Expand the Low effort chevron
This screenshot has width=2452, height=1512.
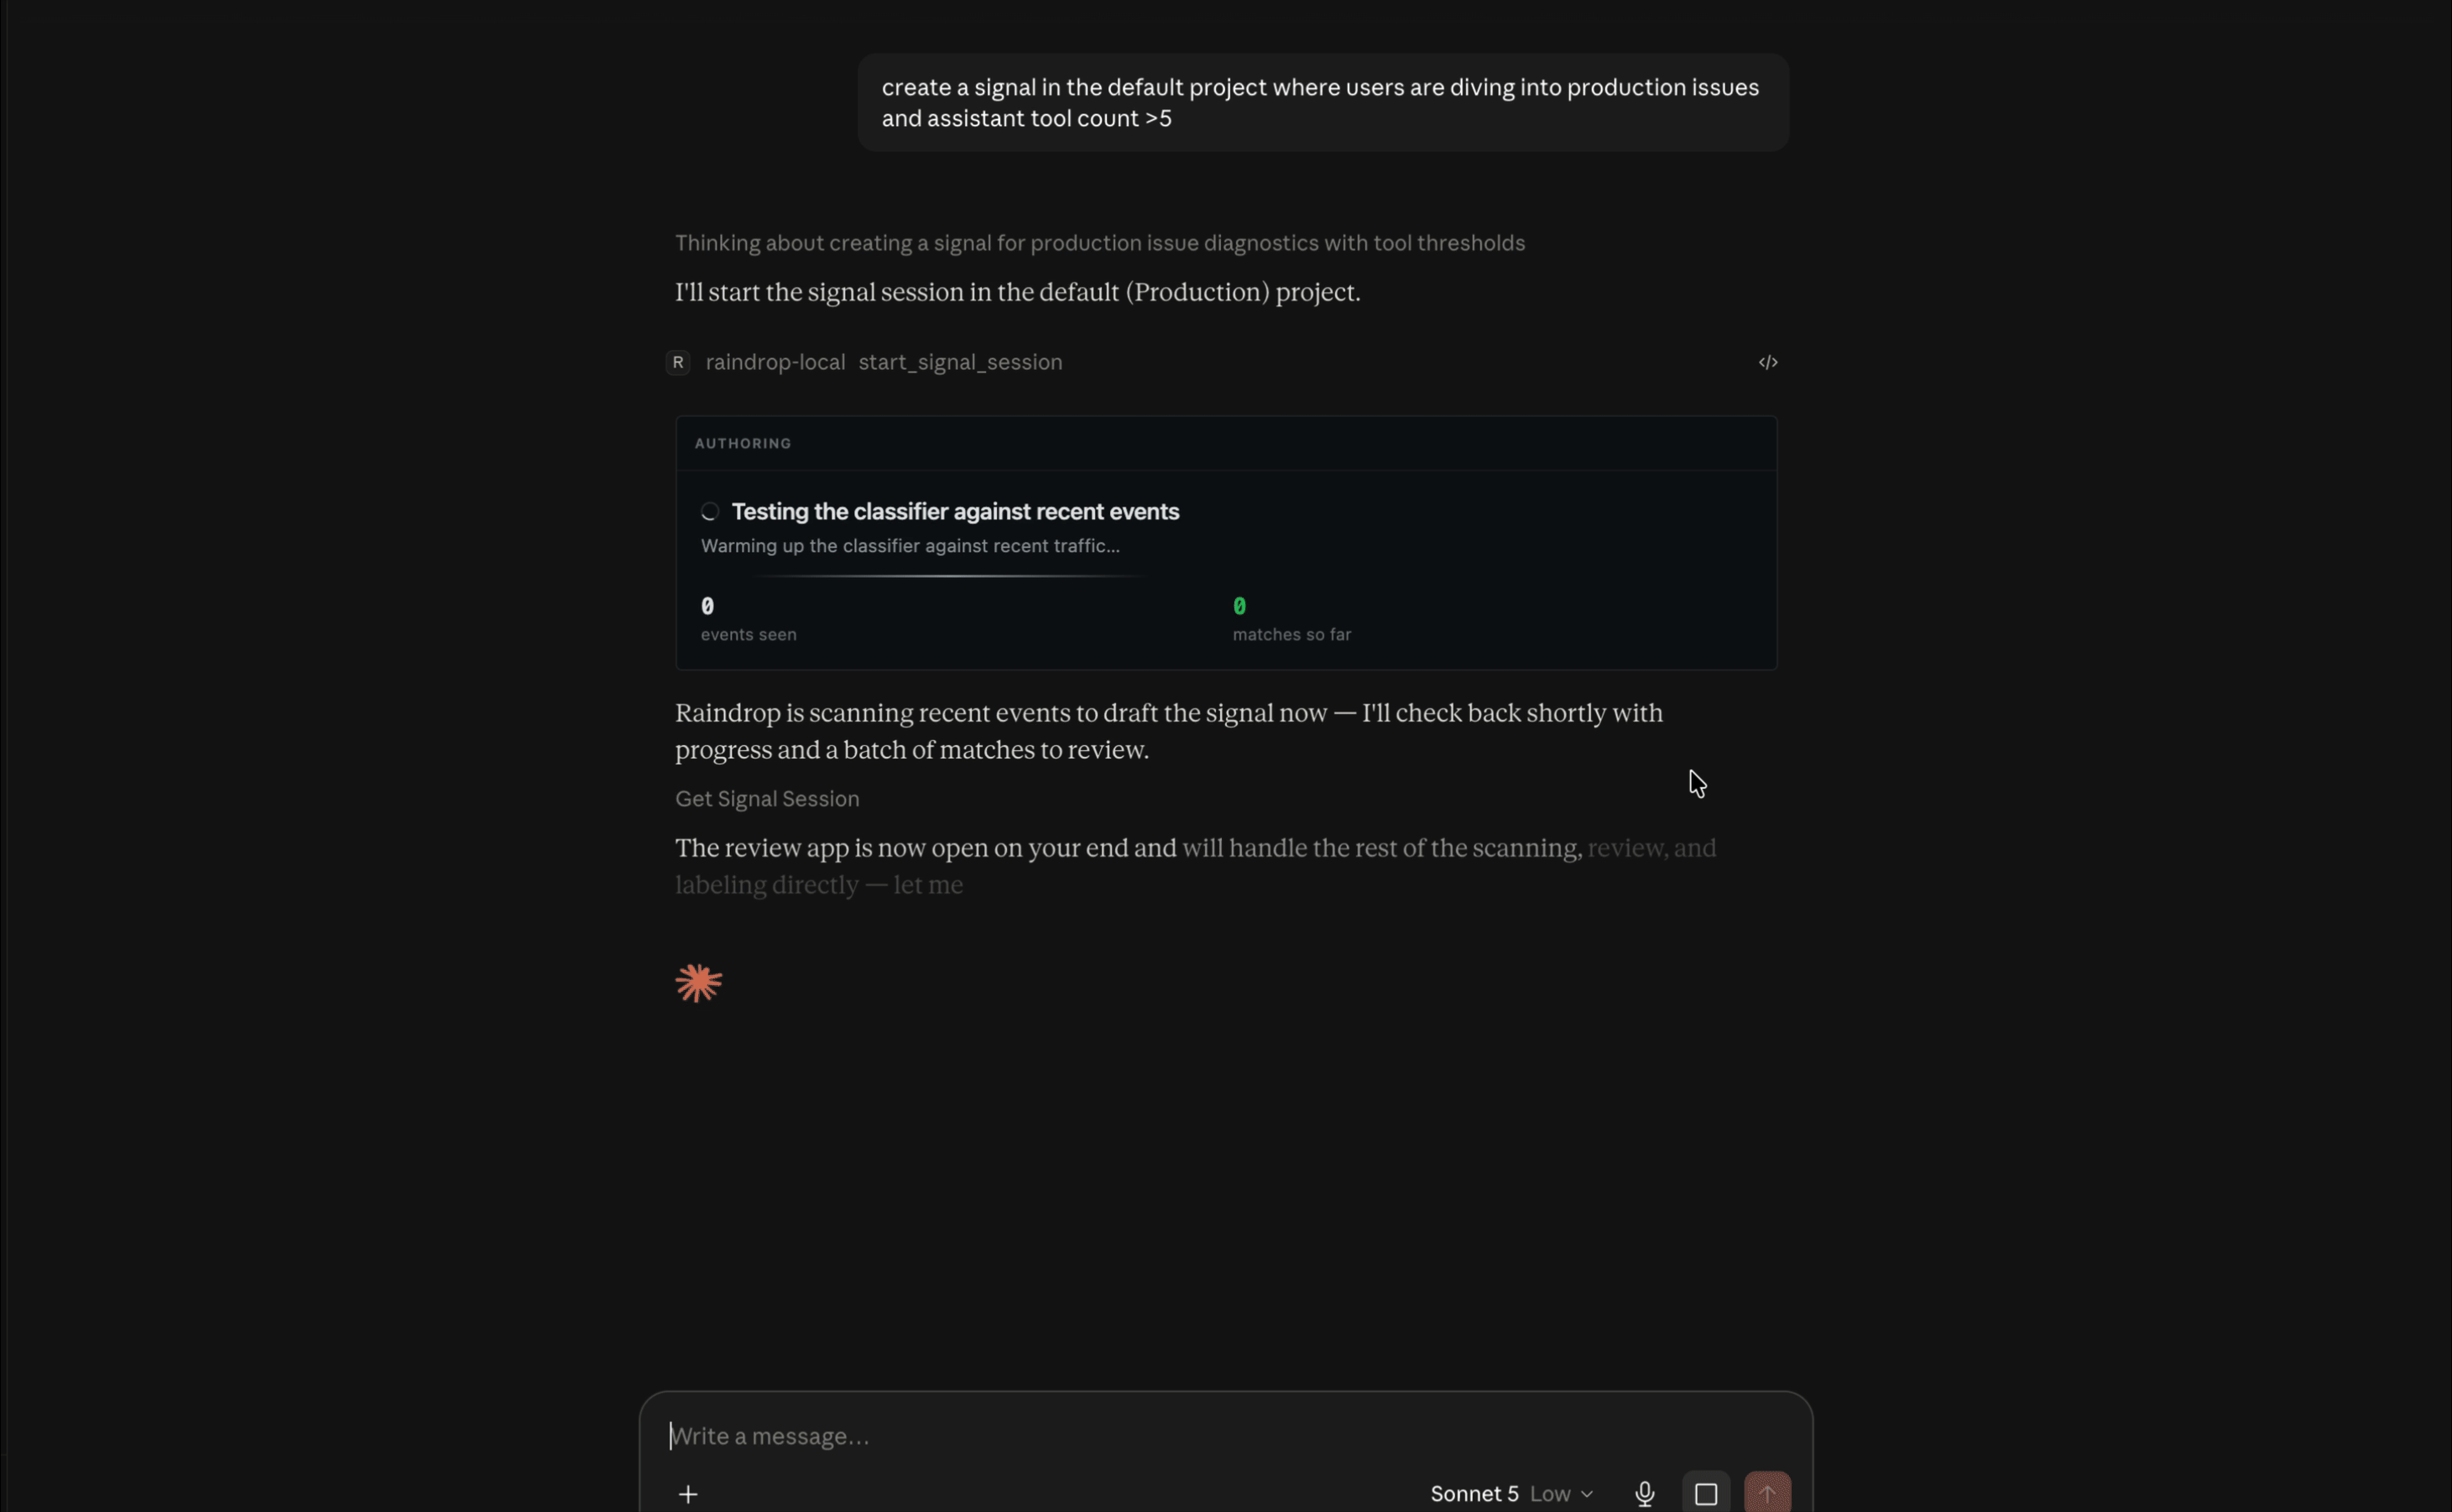pyautogui.click(x=1587, y=1494)
